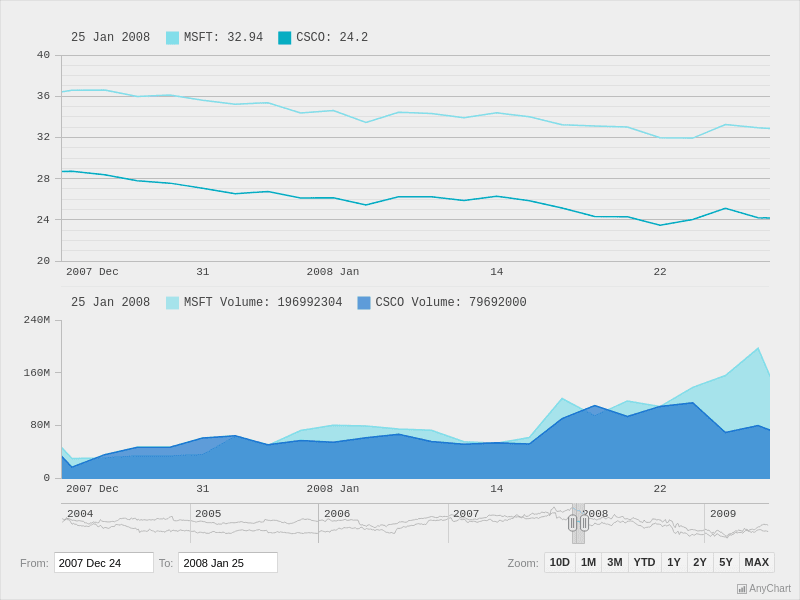Viewport: 800px width, 600px height.
Task: Set zoom to 3M
Action: point(615,562)
